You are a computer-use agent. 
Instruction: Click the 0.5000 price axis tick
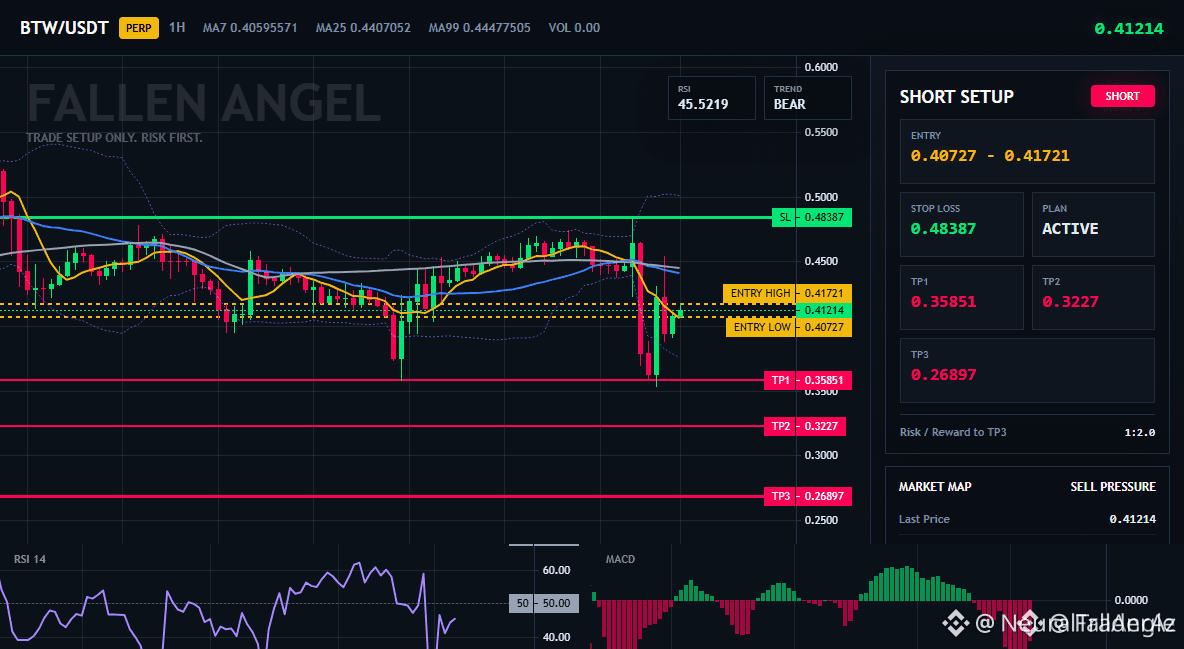pyautogui.click(x=821, y=197)
